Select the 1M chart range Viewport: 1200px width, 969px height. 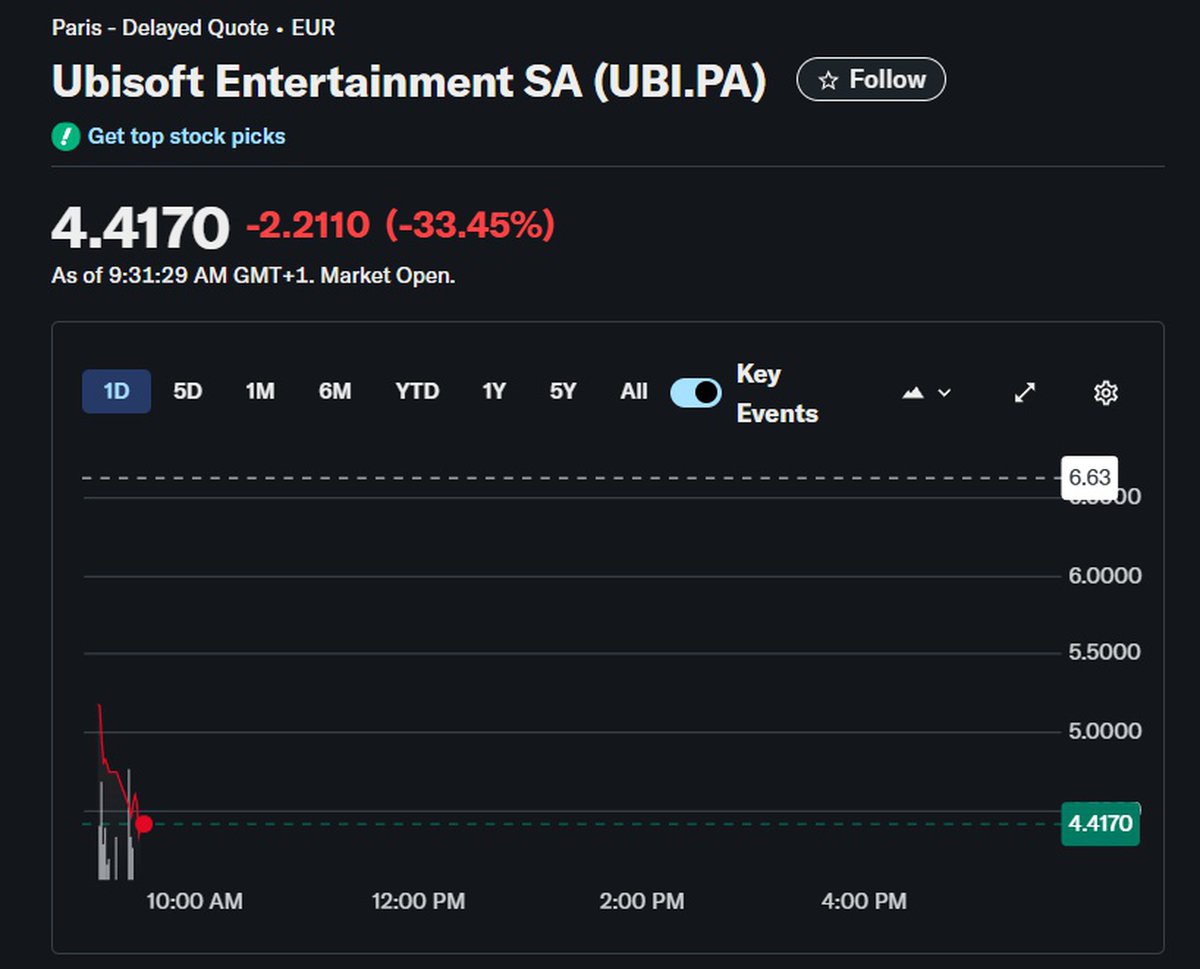click(x=260, y=392)
